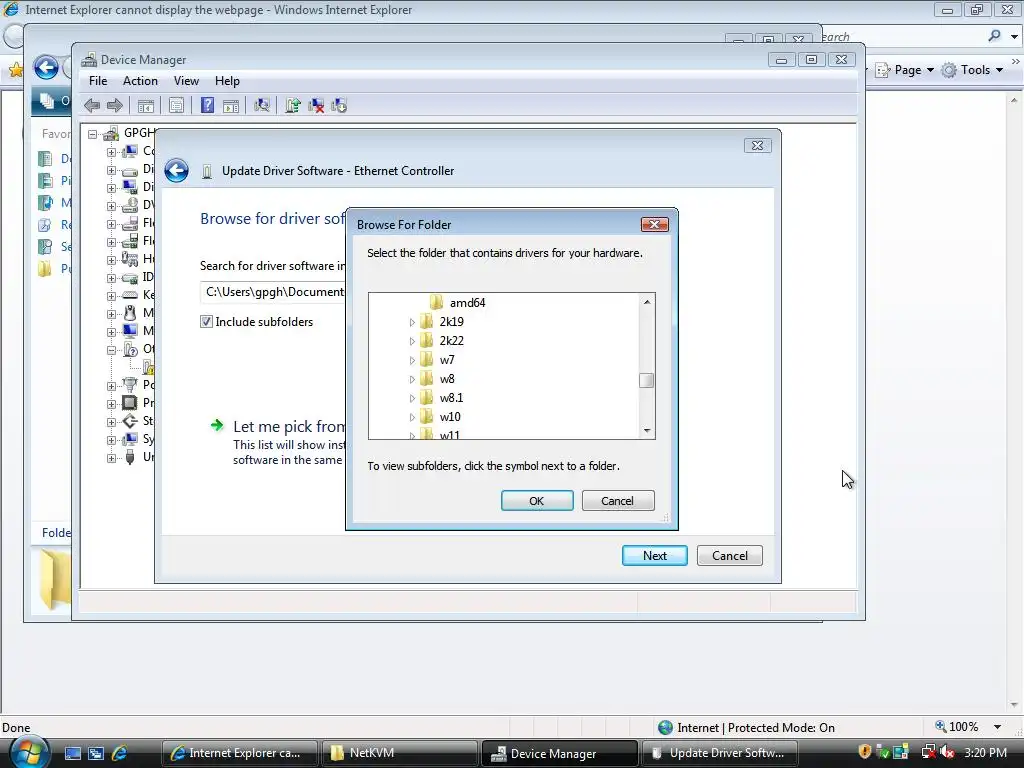Click the Windows Start orb
1024x768 pixels.
pos(29,753)
